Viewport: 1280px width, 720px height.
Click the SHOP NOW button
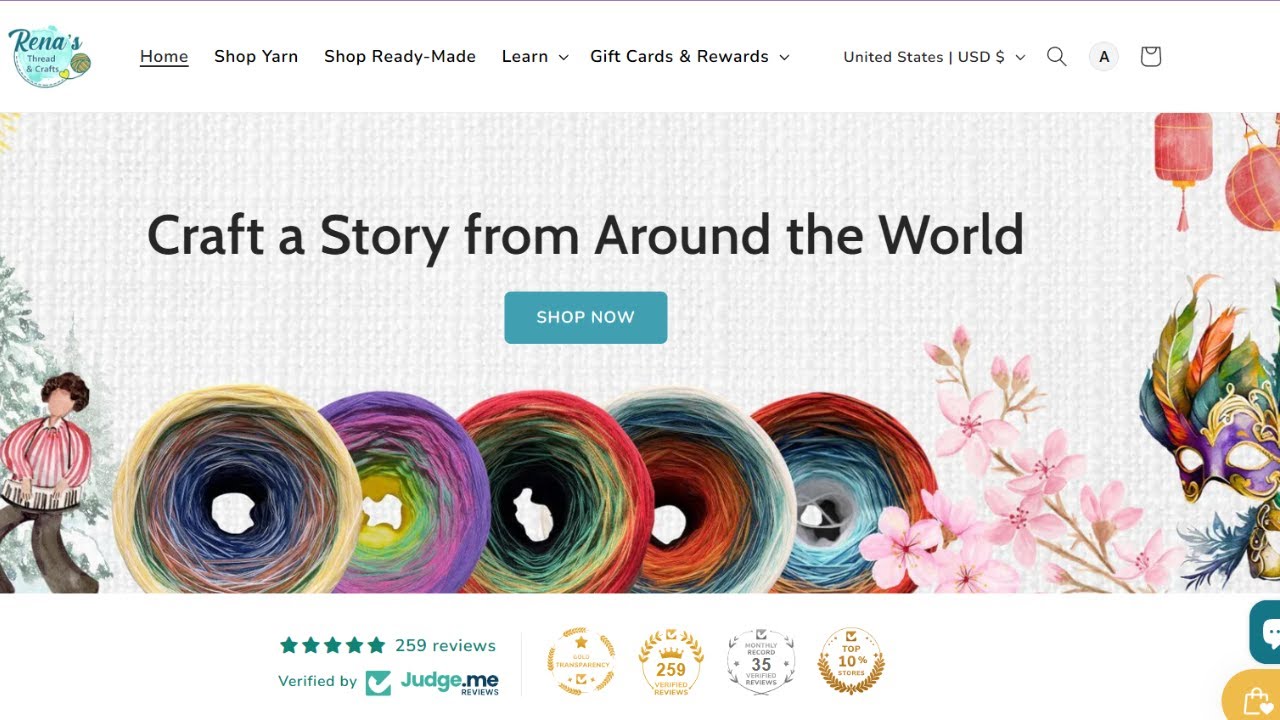585,317
